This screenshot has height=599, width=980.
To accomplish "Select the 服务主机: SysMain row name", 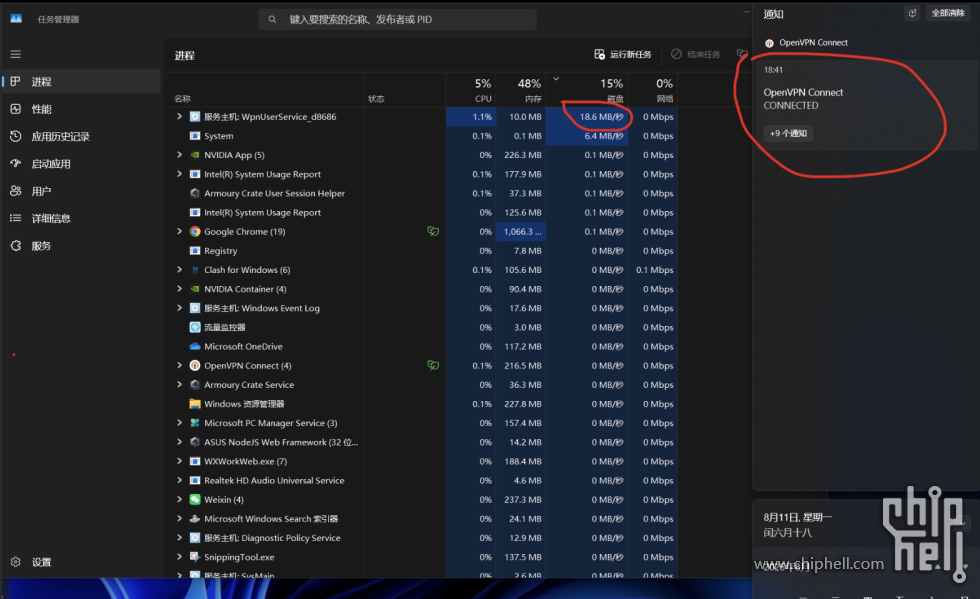I will (x=239, y=575).
